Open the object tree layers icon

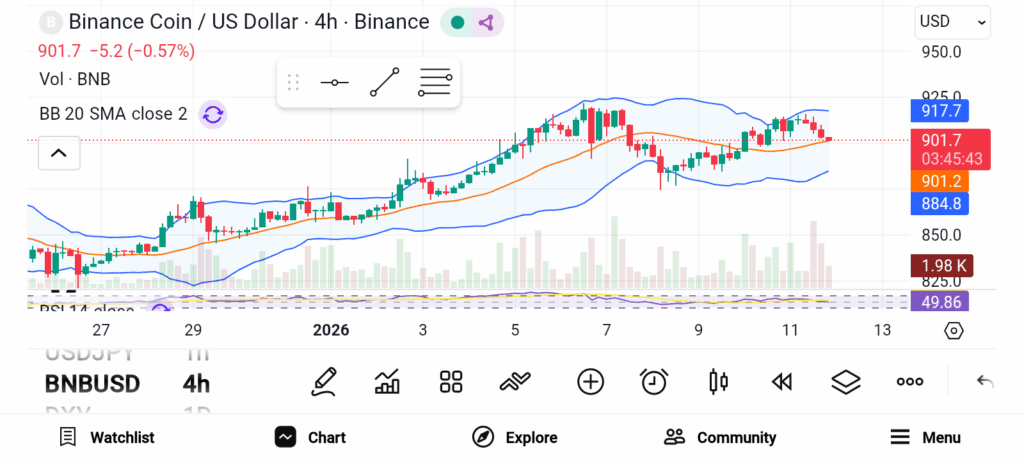(846, 381)
